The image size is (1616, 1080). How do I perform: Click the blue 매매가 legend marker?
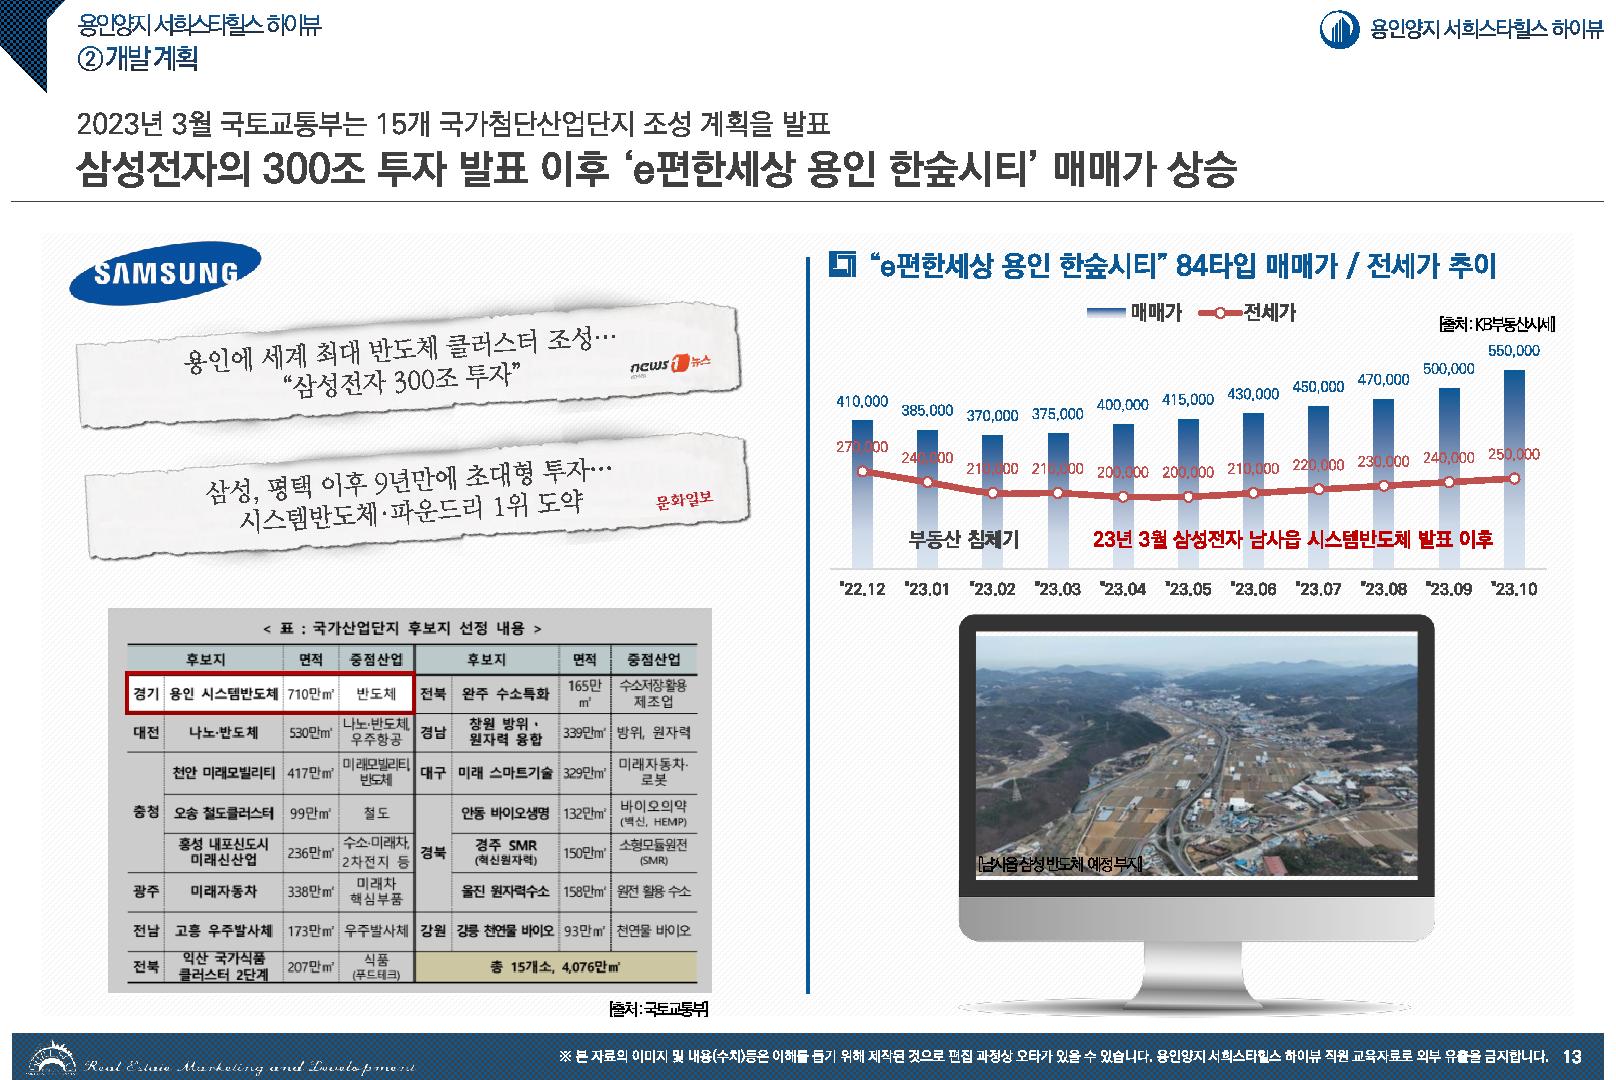[1107, 313]
